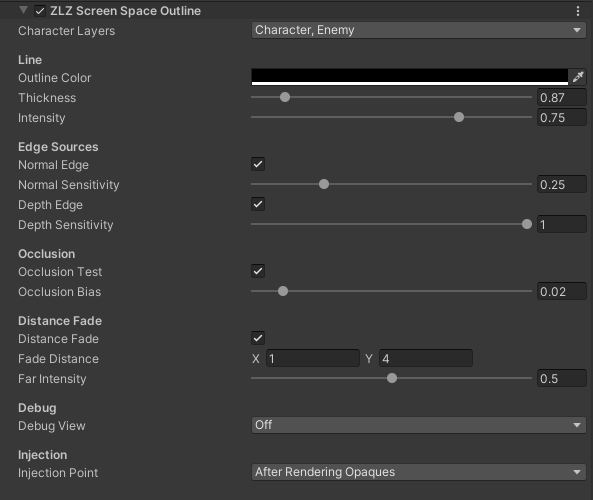Screen dimensions: 593x500
Task: Open the Debug View dropdown
Action: point(419,425)
